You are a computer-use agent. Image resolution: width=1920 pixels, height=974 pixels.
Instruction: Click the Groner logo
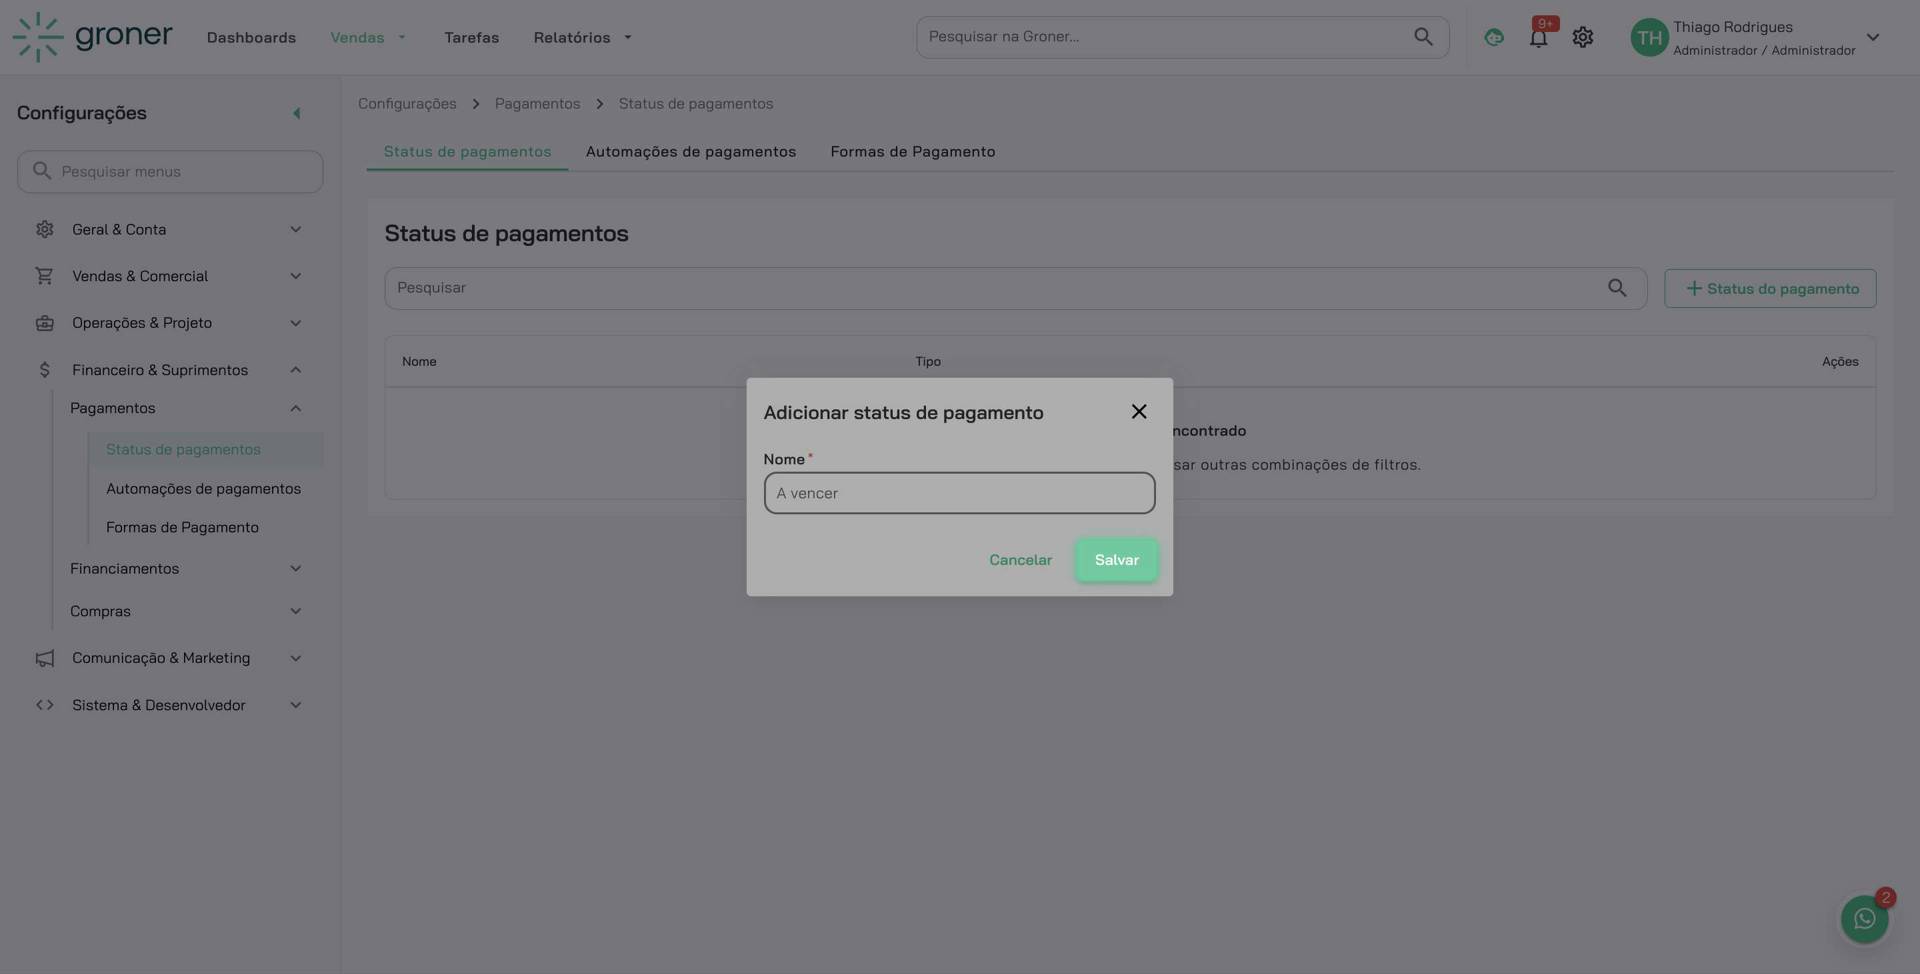pos(93,37)
